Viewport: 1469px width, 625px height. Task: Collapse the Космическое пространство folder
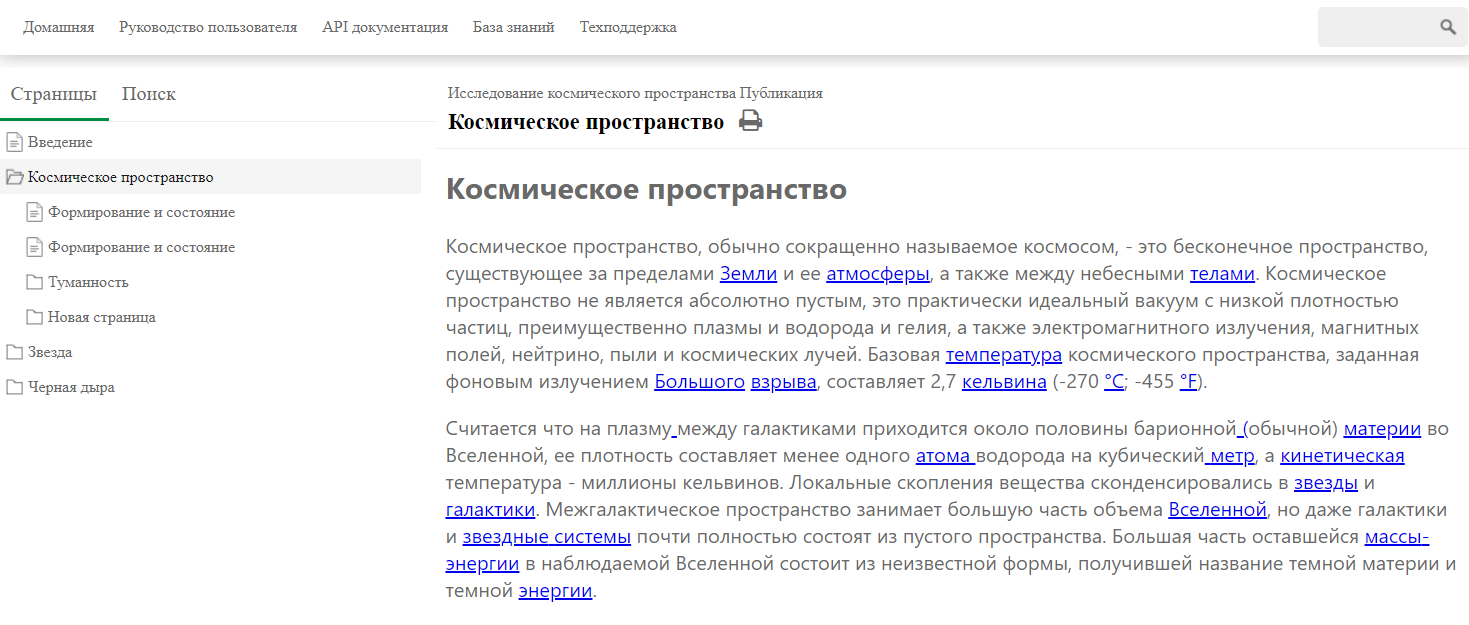click(119, 176)
